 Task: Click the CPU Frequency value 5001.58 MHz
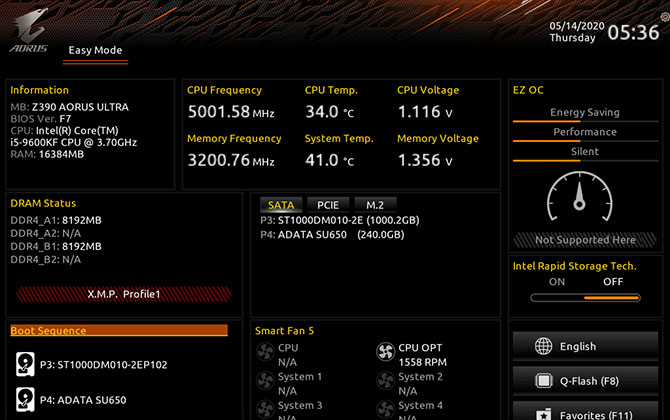click(x=231, y=112)
